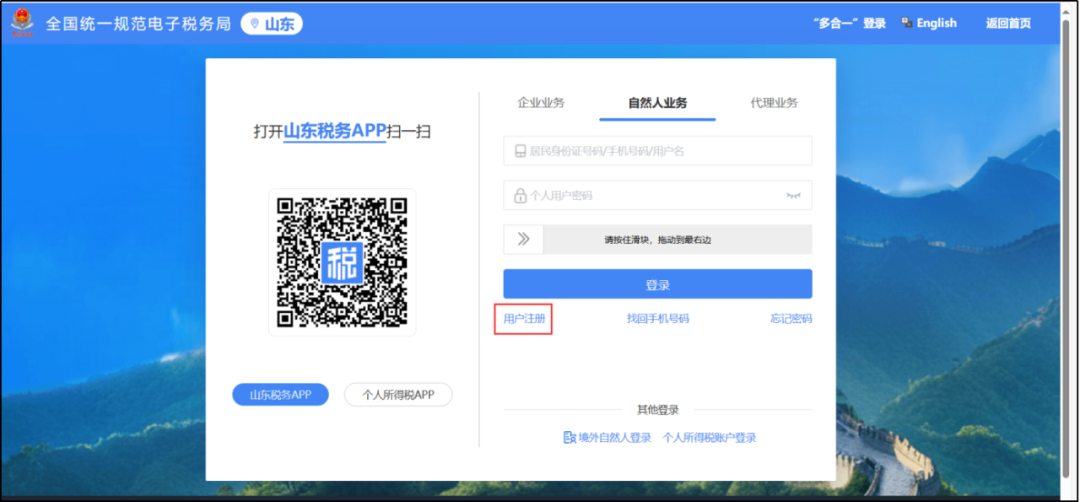Click the 其他登录 label
The width and height of the screenshot is (1080, 502).
click(658, 410)
